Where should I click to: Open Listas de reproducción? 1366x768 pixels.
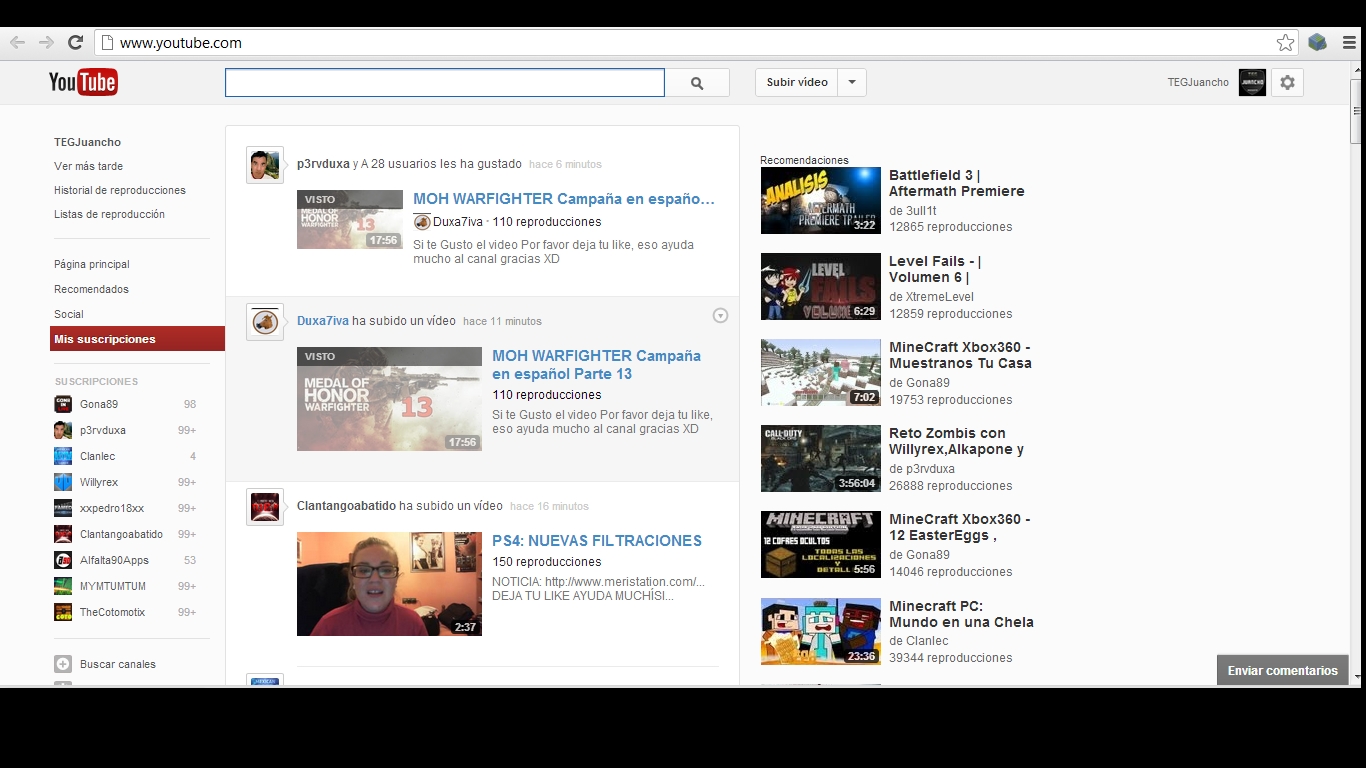coord(110,214)
